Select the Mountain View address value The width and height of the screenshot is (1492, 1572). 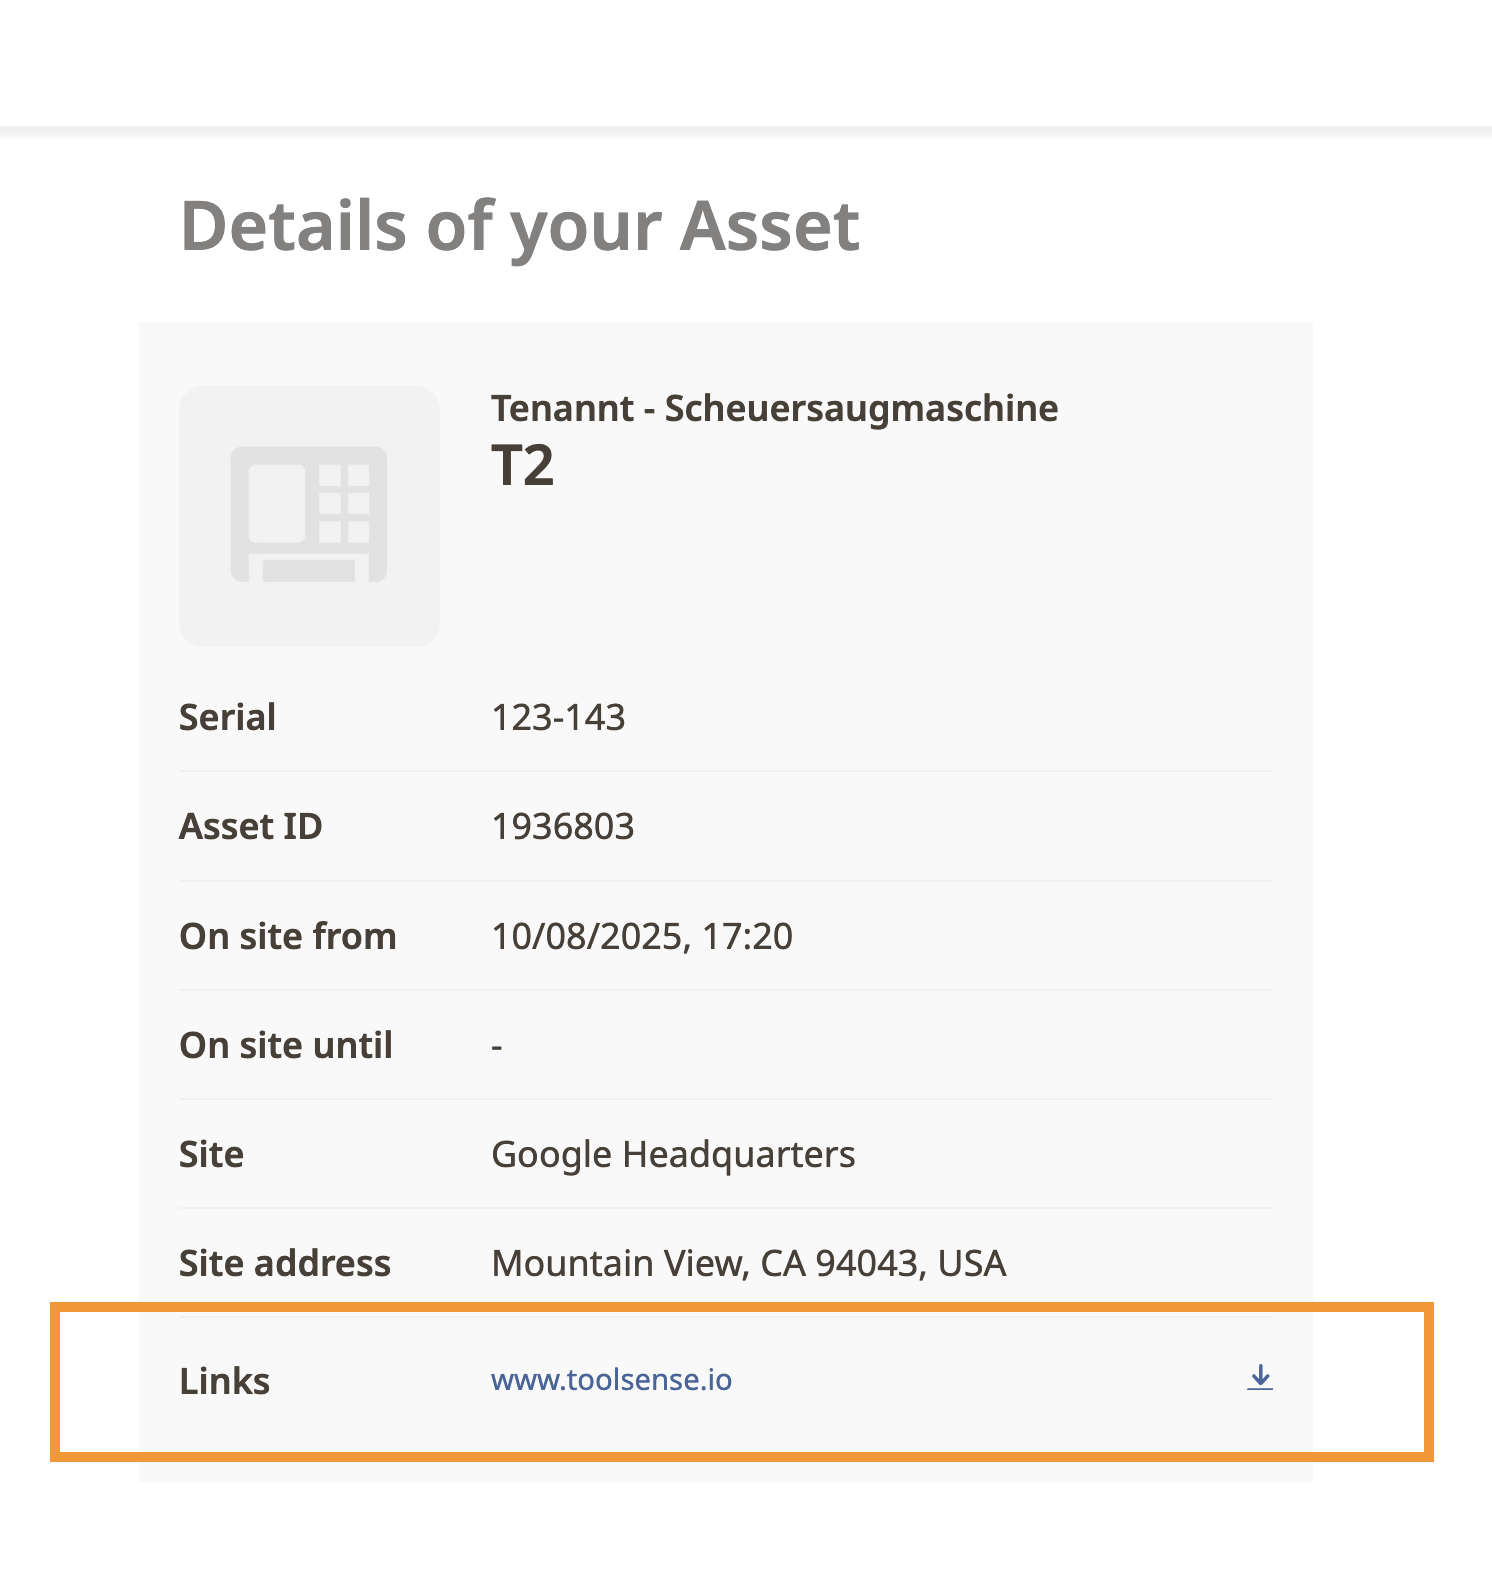pyautogui.click(x=748, y=1263)
